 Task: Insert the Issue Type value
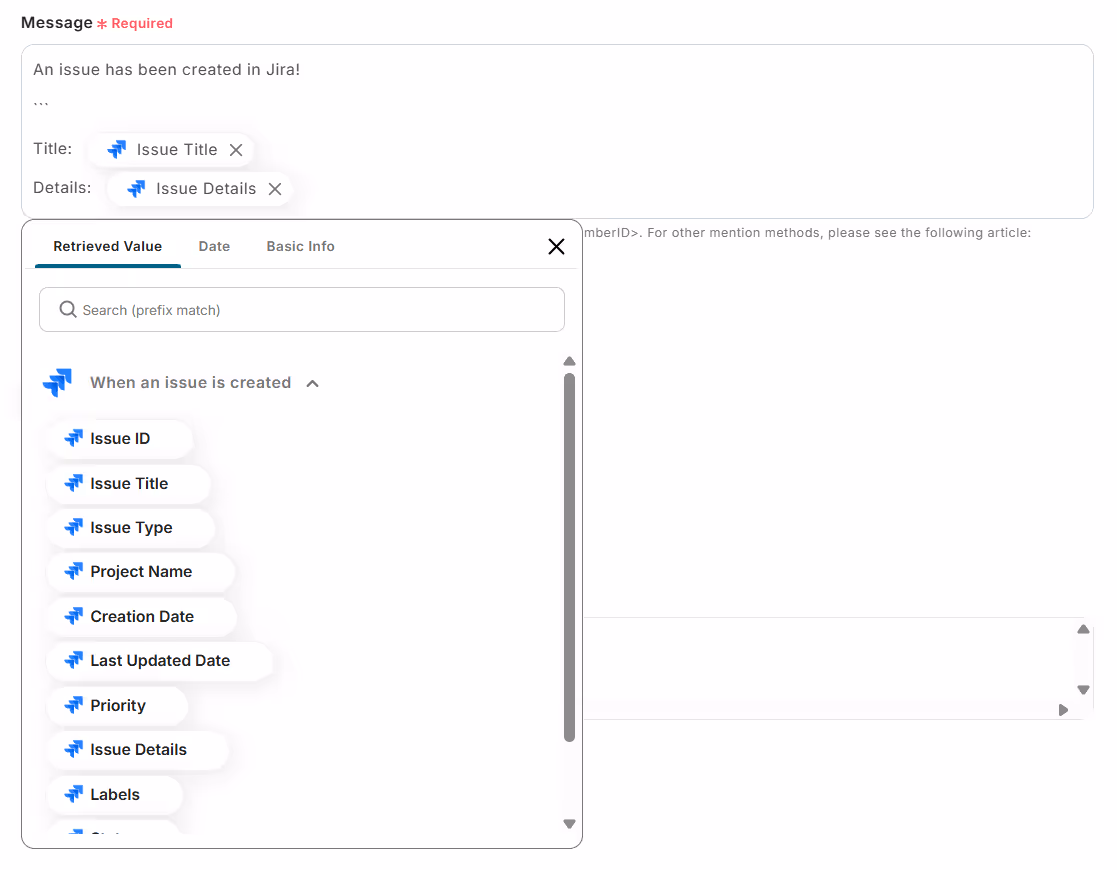tap(130, 528)
